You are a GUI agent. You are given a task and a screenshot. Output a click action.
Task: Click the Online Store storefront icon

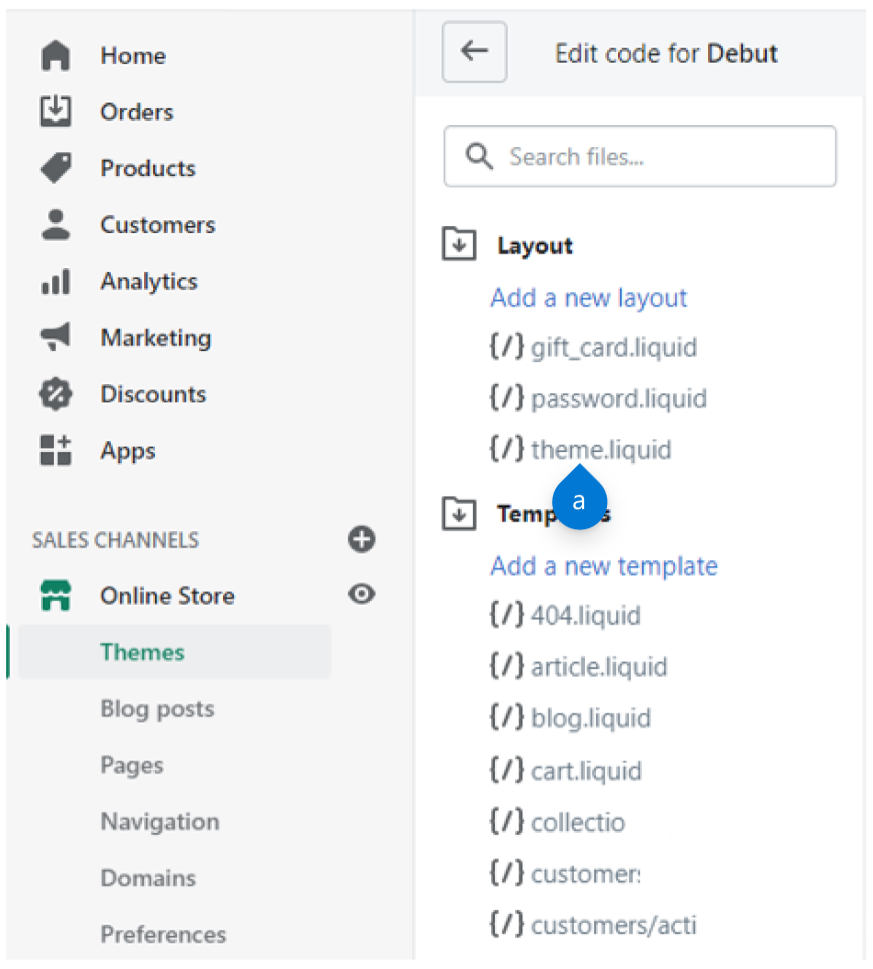[56, 595]
